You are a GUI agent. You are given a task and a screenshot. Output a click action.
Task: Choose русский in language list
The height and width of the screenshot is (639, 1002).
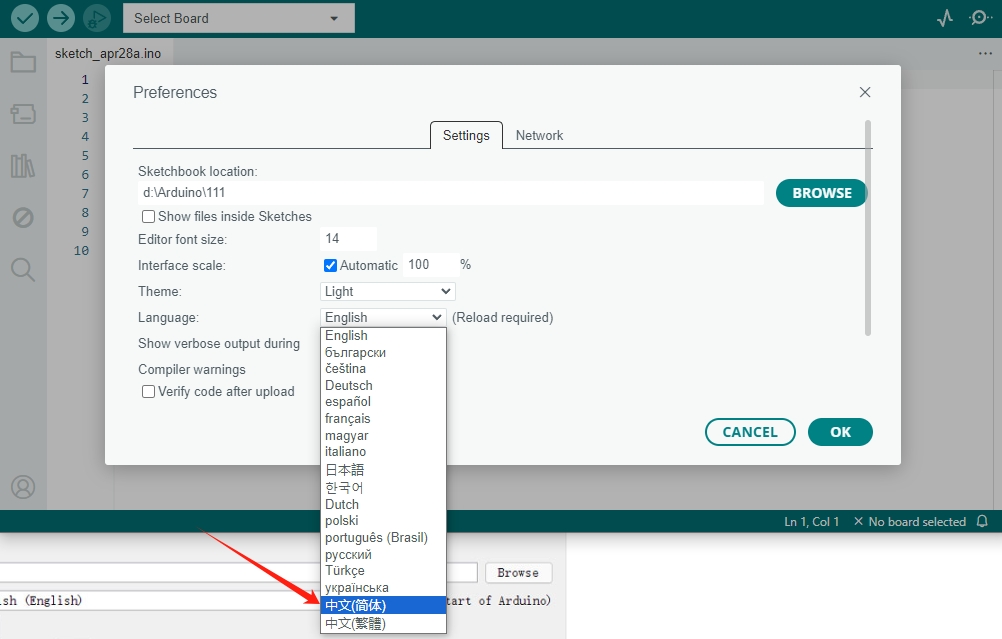pos(383,554)
